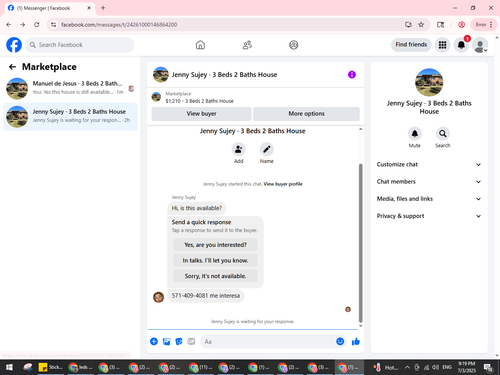Open the Facebook menu grid icon

(442, 45)
